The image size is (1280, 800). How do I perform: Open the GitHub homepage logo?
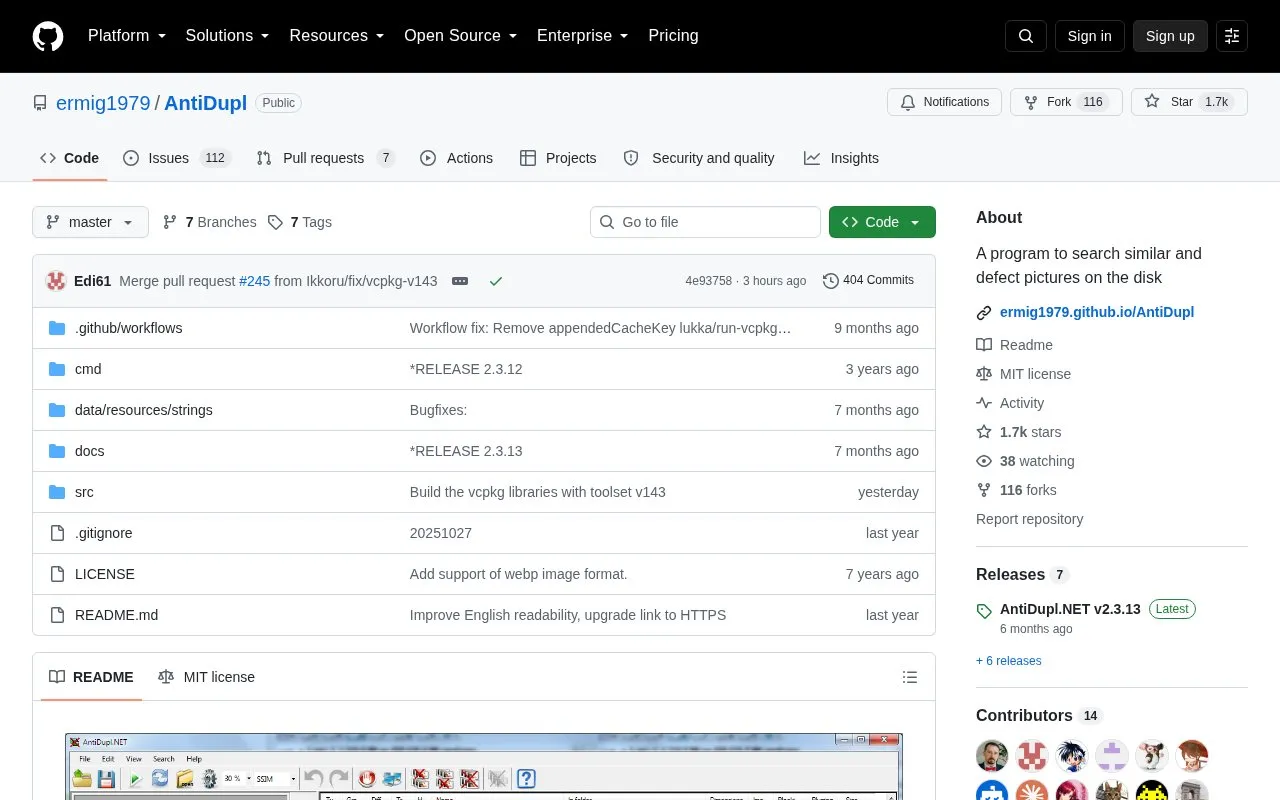click(x=48, y=36)
